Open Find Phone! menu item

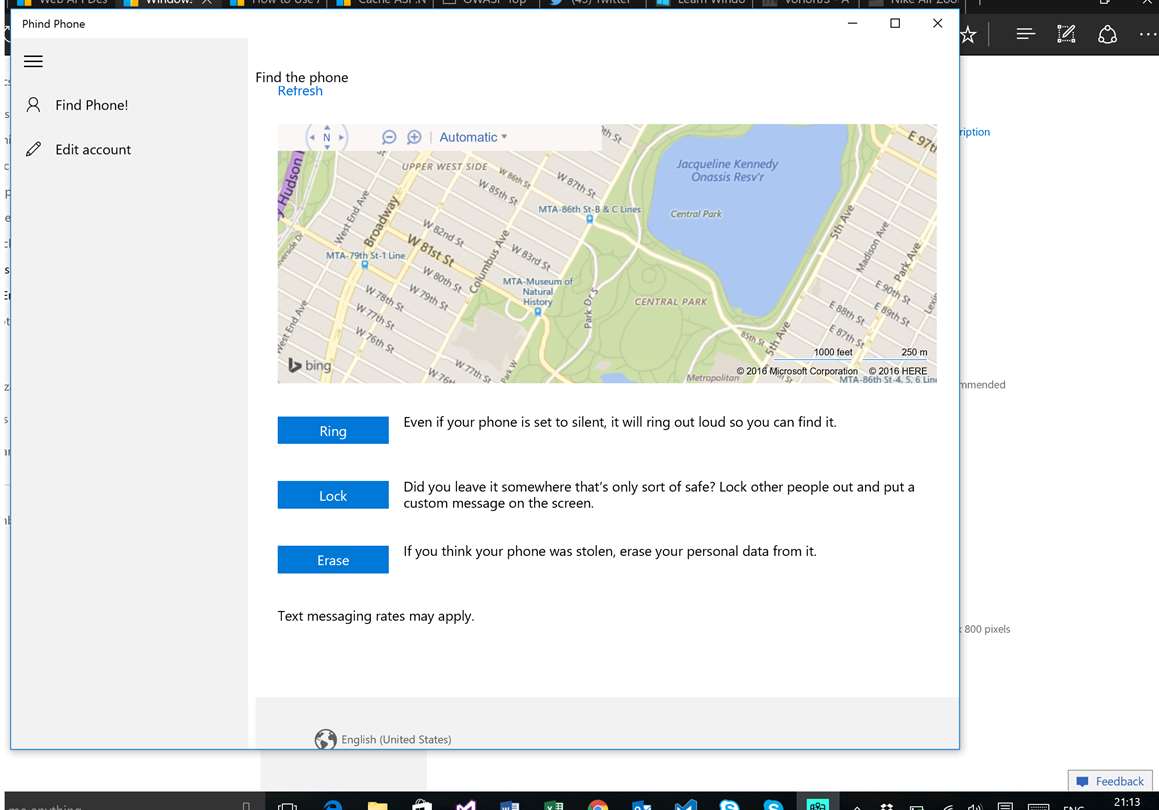(129, 105)
